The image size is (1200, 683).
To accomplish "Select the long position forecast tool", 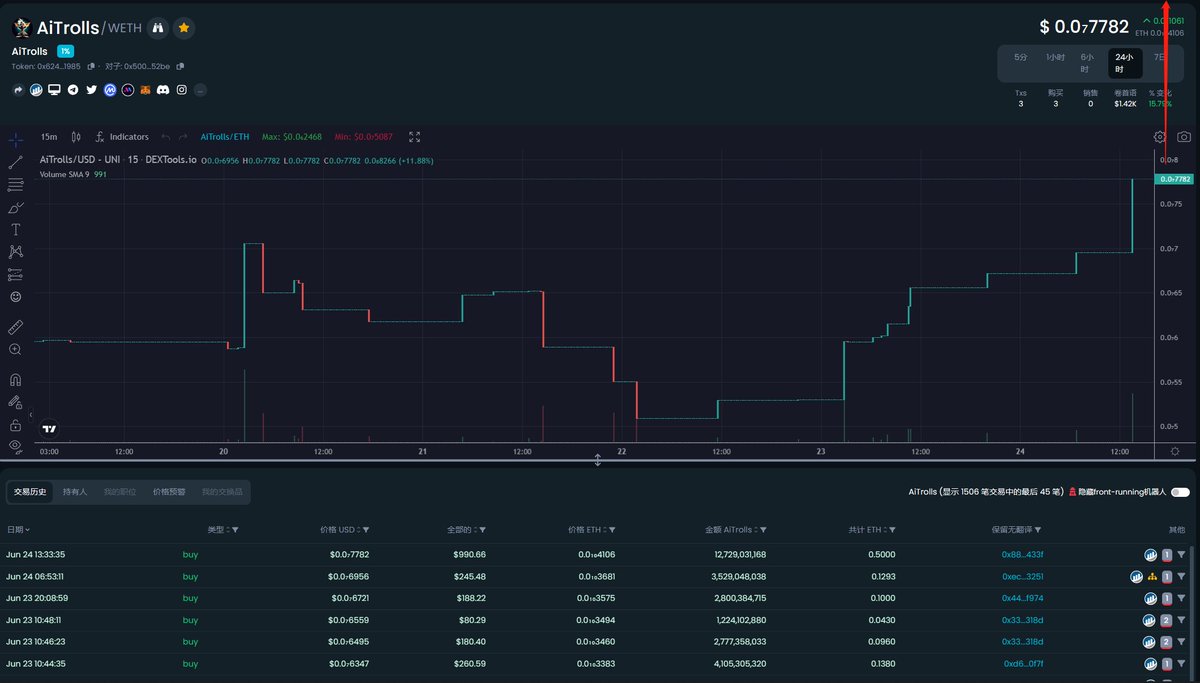I will (15, 274).
